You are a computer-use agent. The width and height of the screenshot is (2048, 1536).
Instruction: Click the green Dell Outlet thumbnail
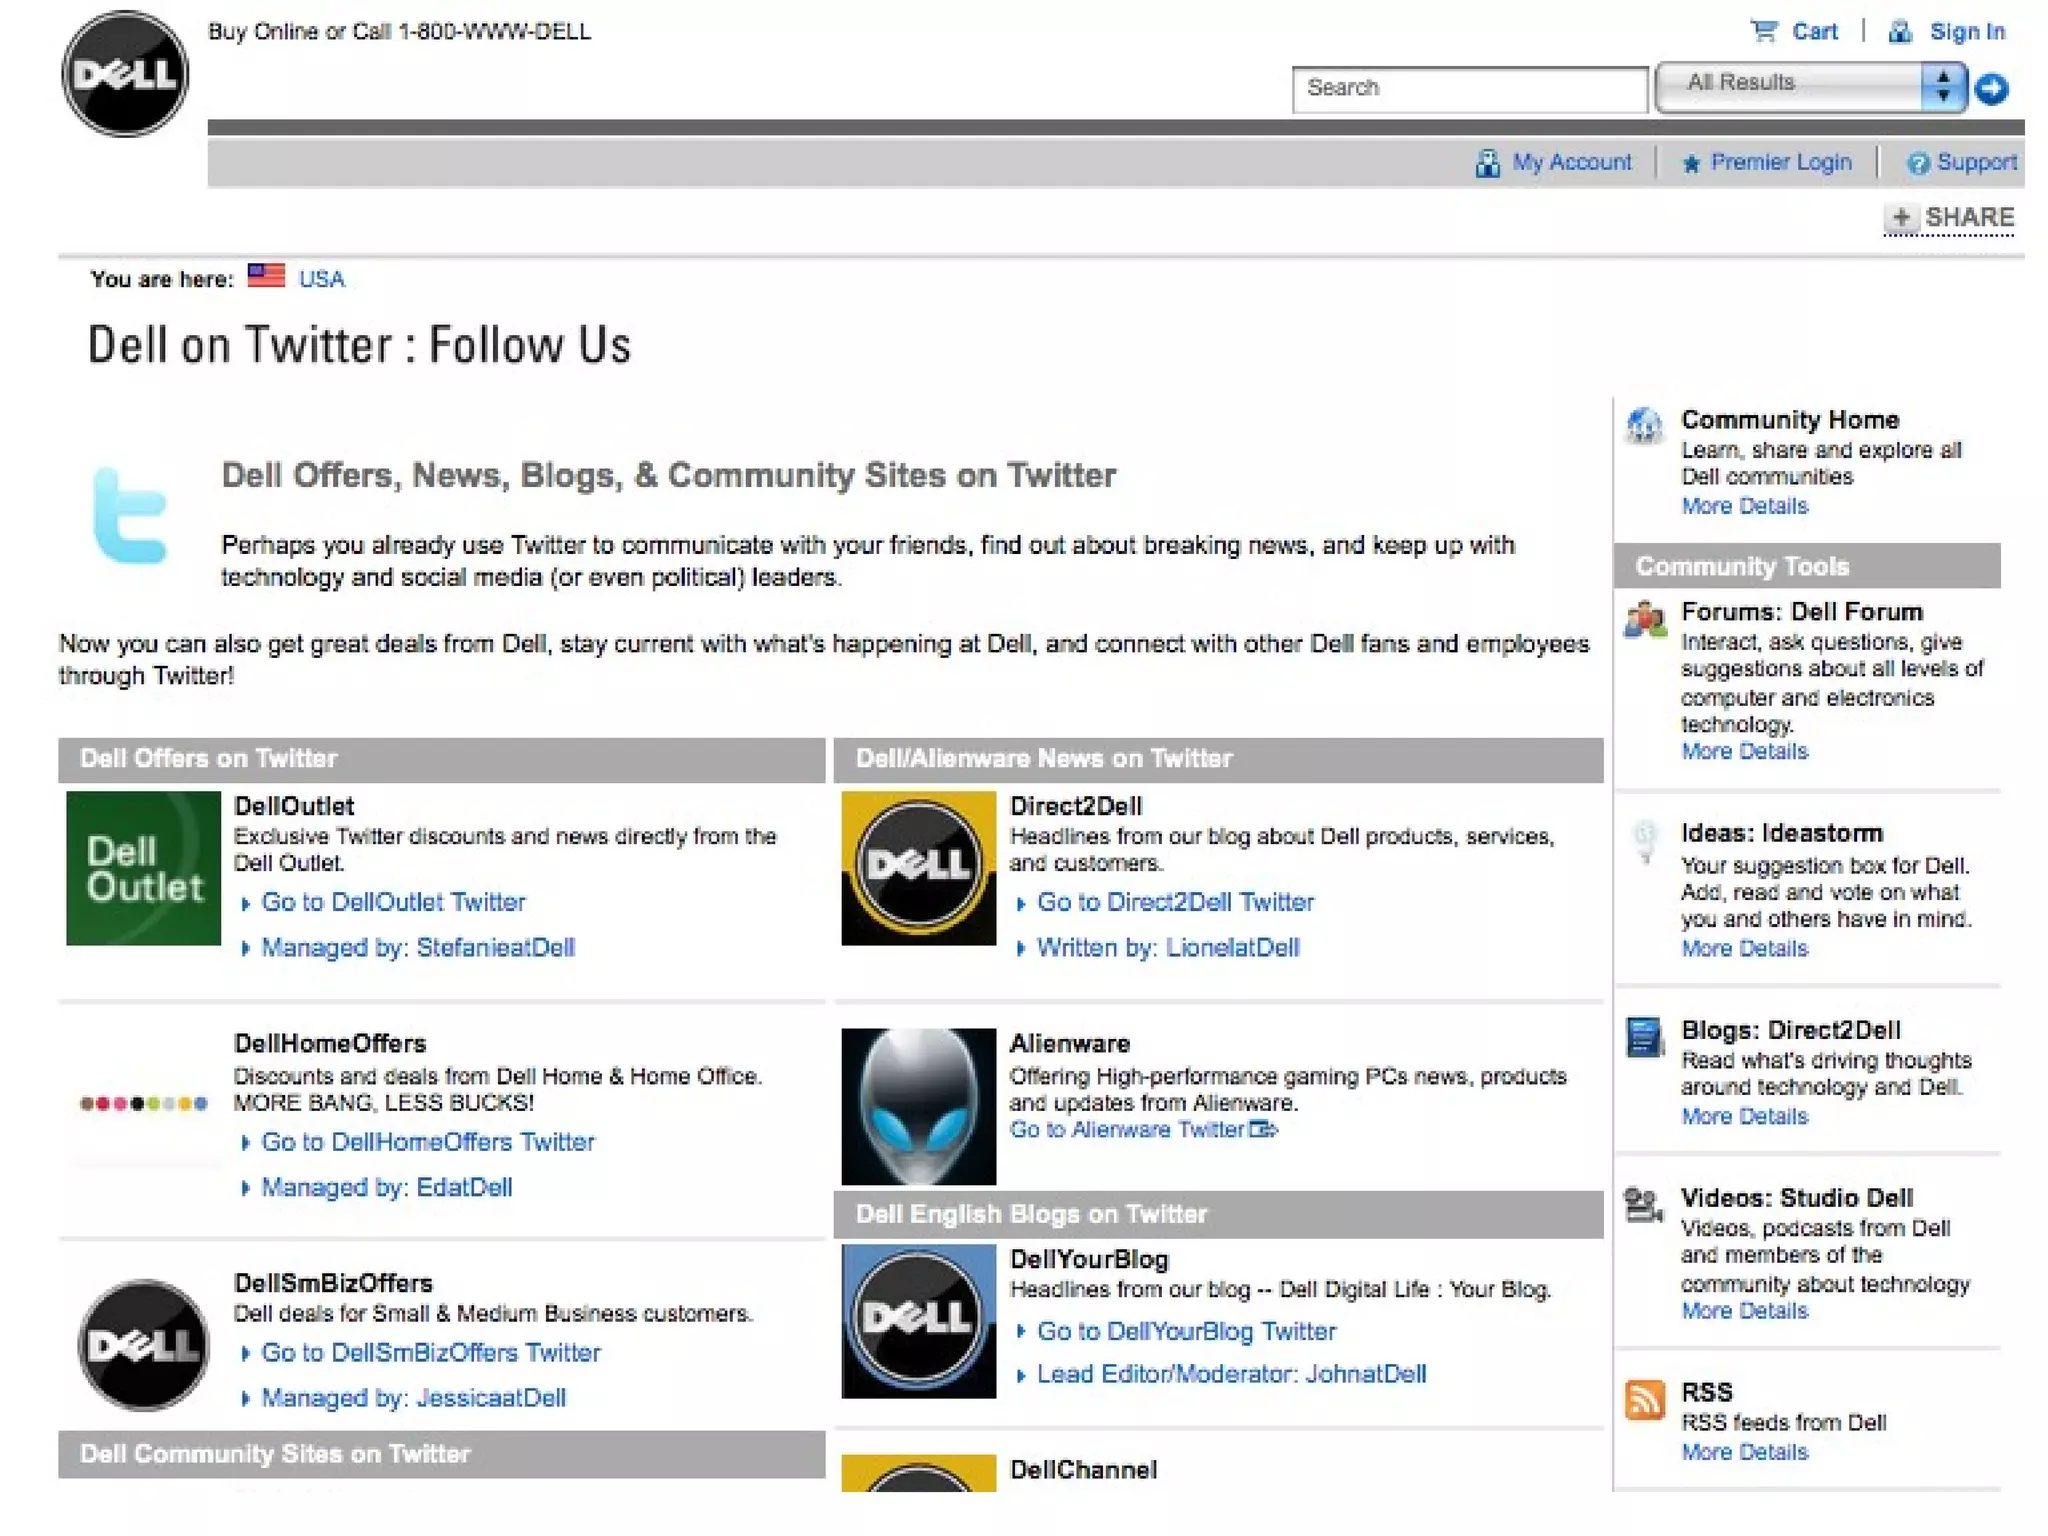coord(143,868)
